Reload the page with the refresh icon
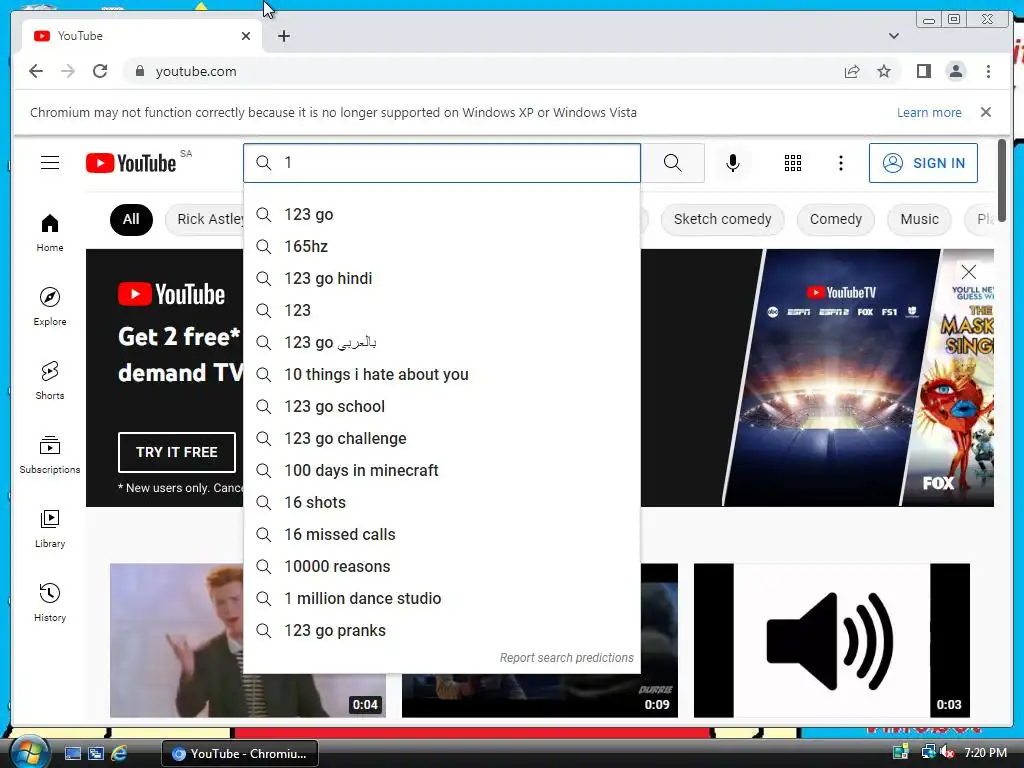Screen dimensions: 1024x768 pyautogui.click(x=100, y=71)
